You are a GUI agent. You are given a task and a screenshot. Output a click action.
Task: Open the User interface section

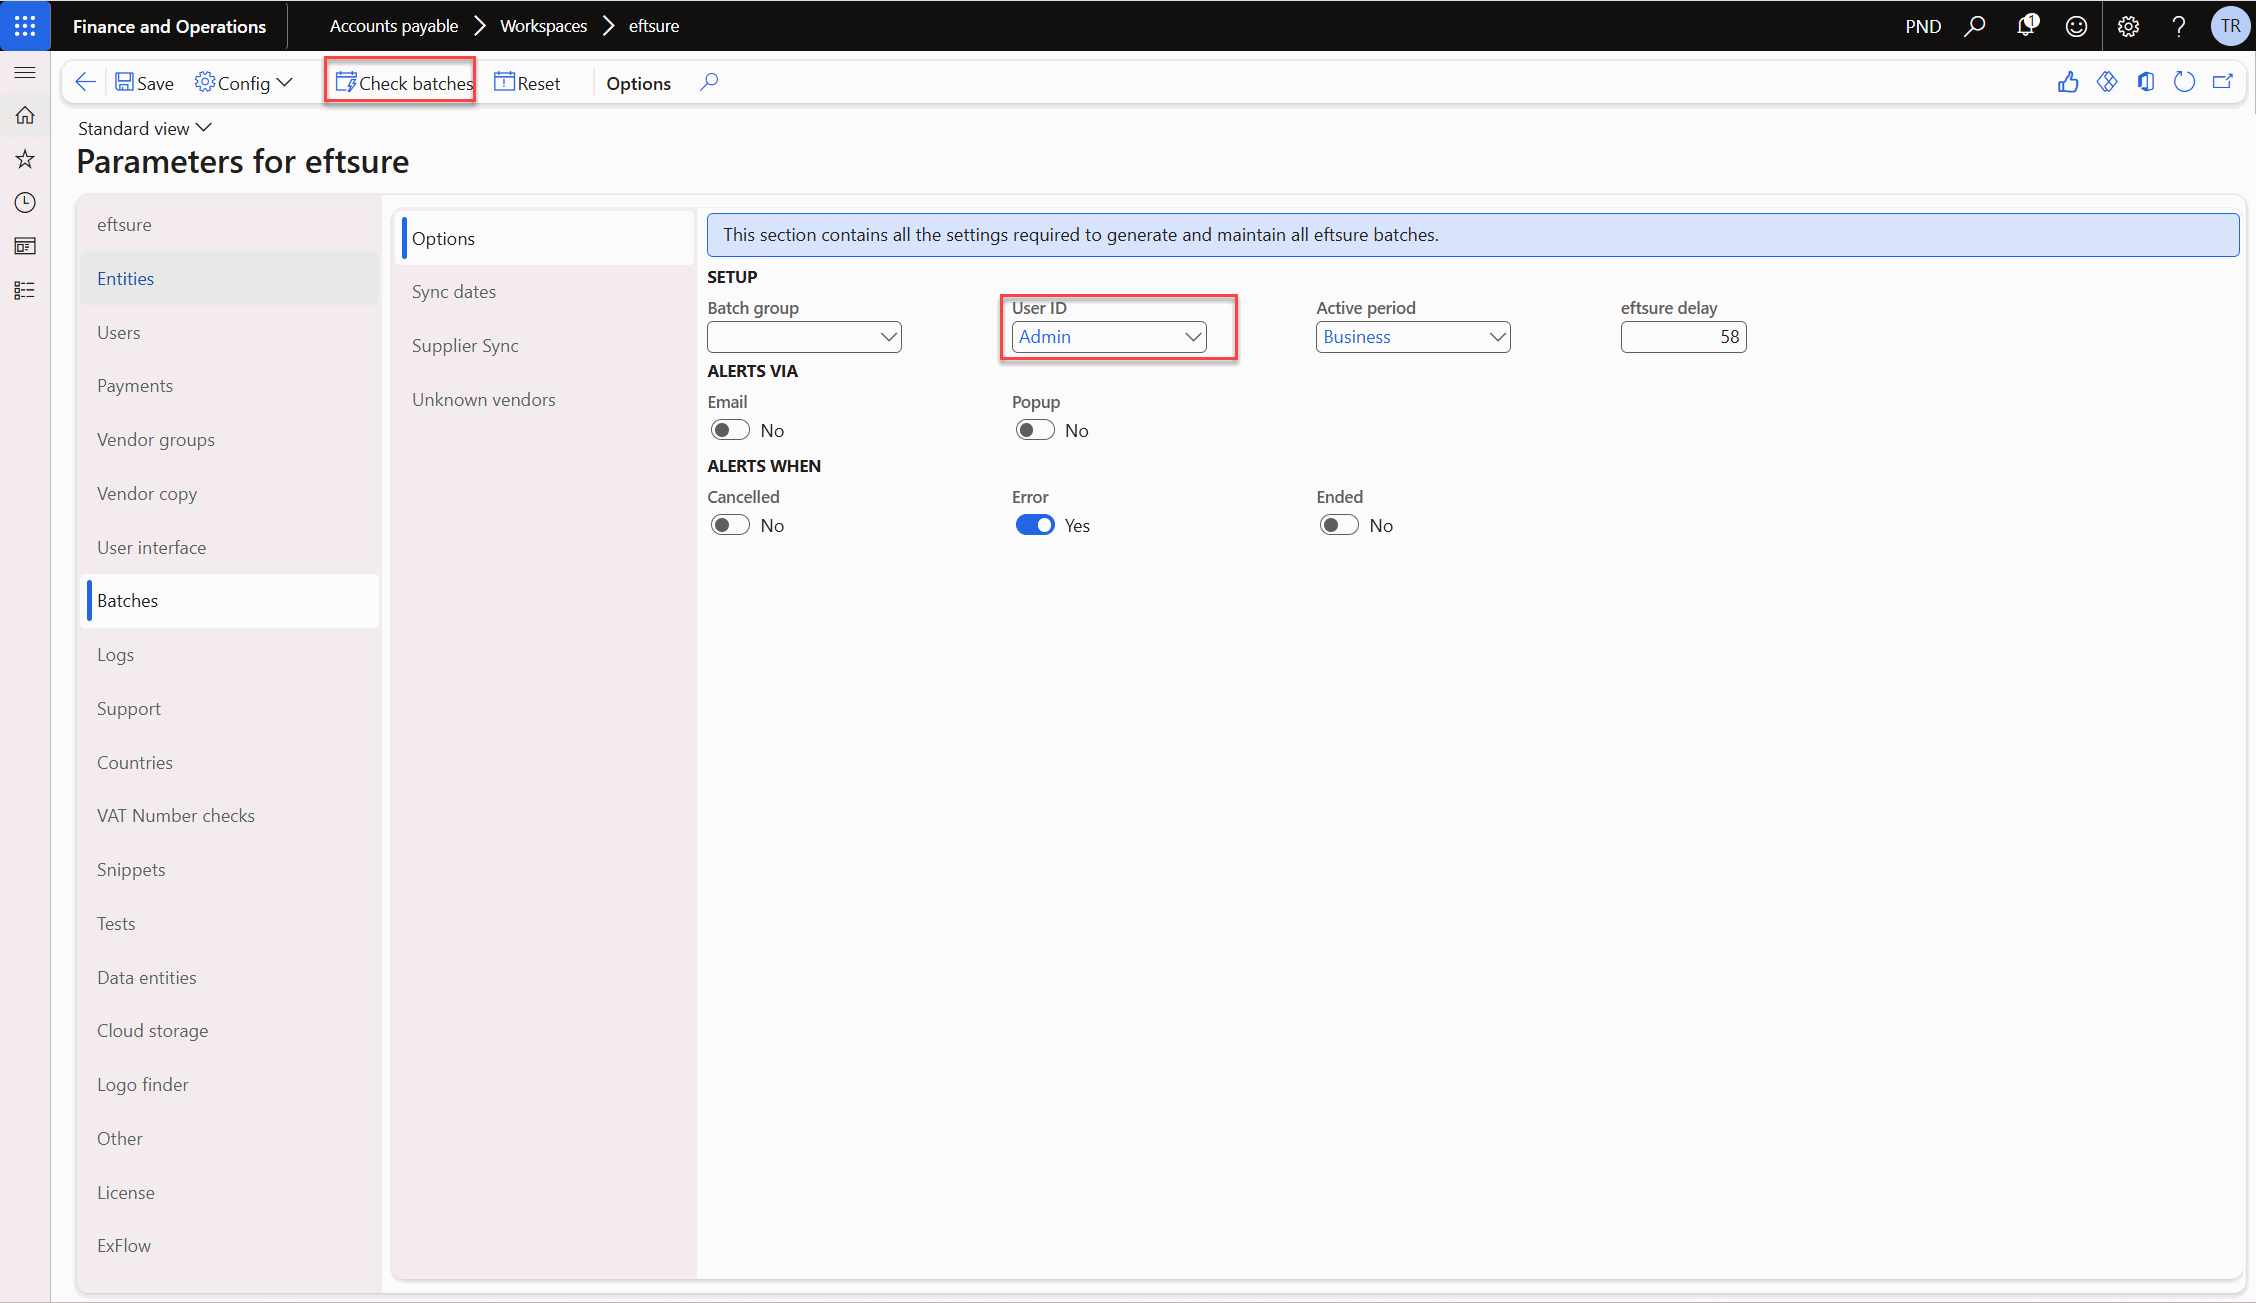230,548
